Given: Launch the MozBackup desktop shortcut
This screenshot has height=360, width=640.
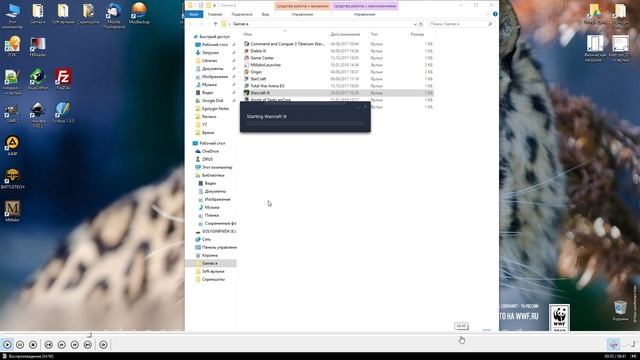Looking at the screenshot, I should [139, 13].
